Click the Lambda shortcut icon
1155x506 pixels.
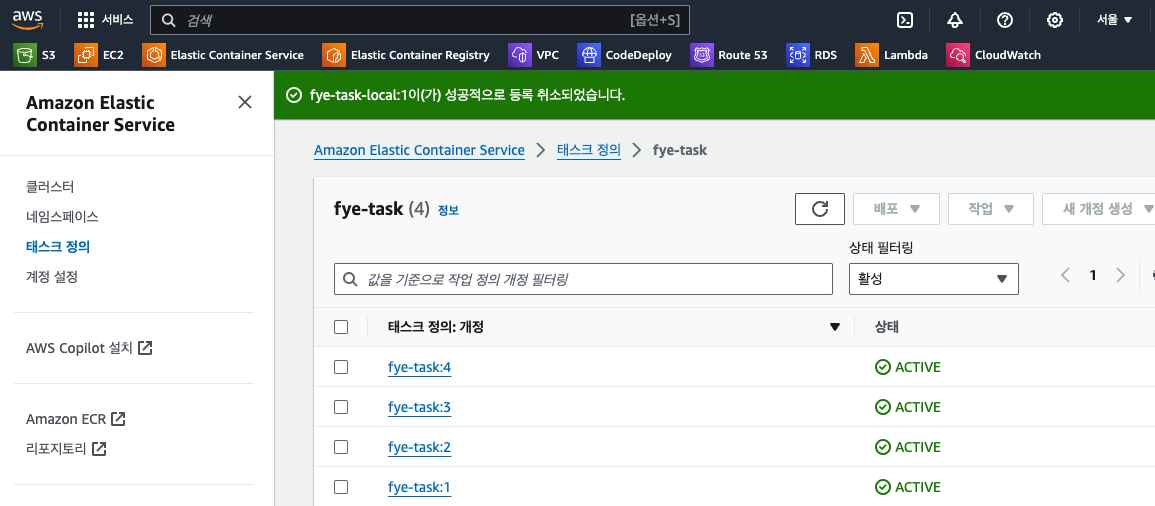[867, 55]
